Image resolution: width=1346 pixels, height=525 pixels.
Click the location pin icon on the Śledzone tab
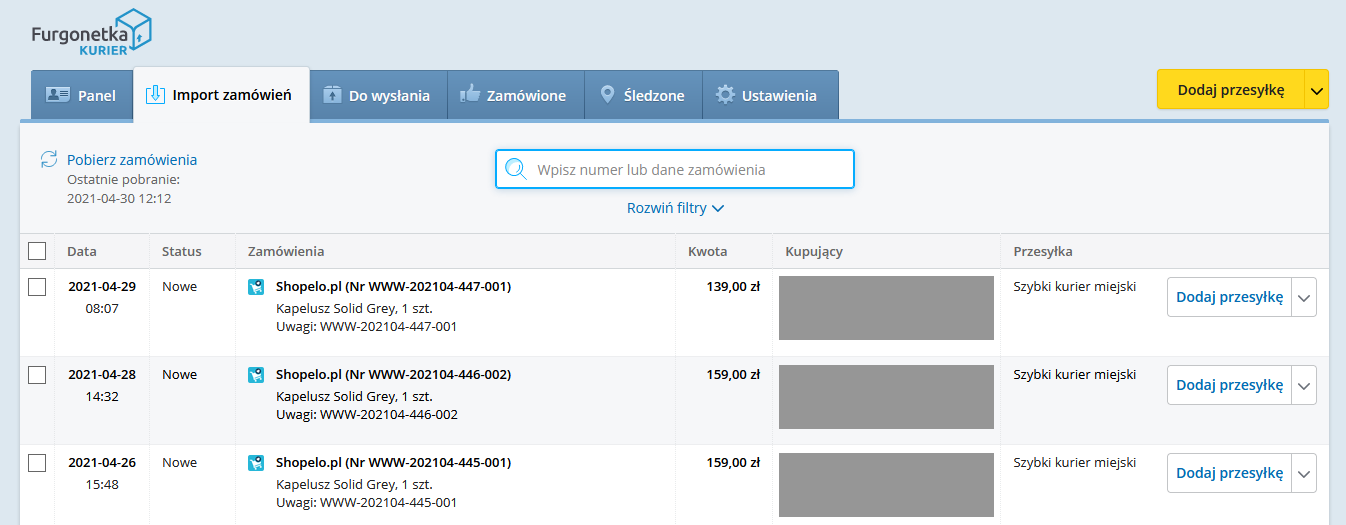607,95
